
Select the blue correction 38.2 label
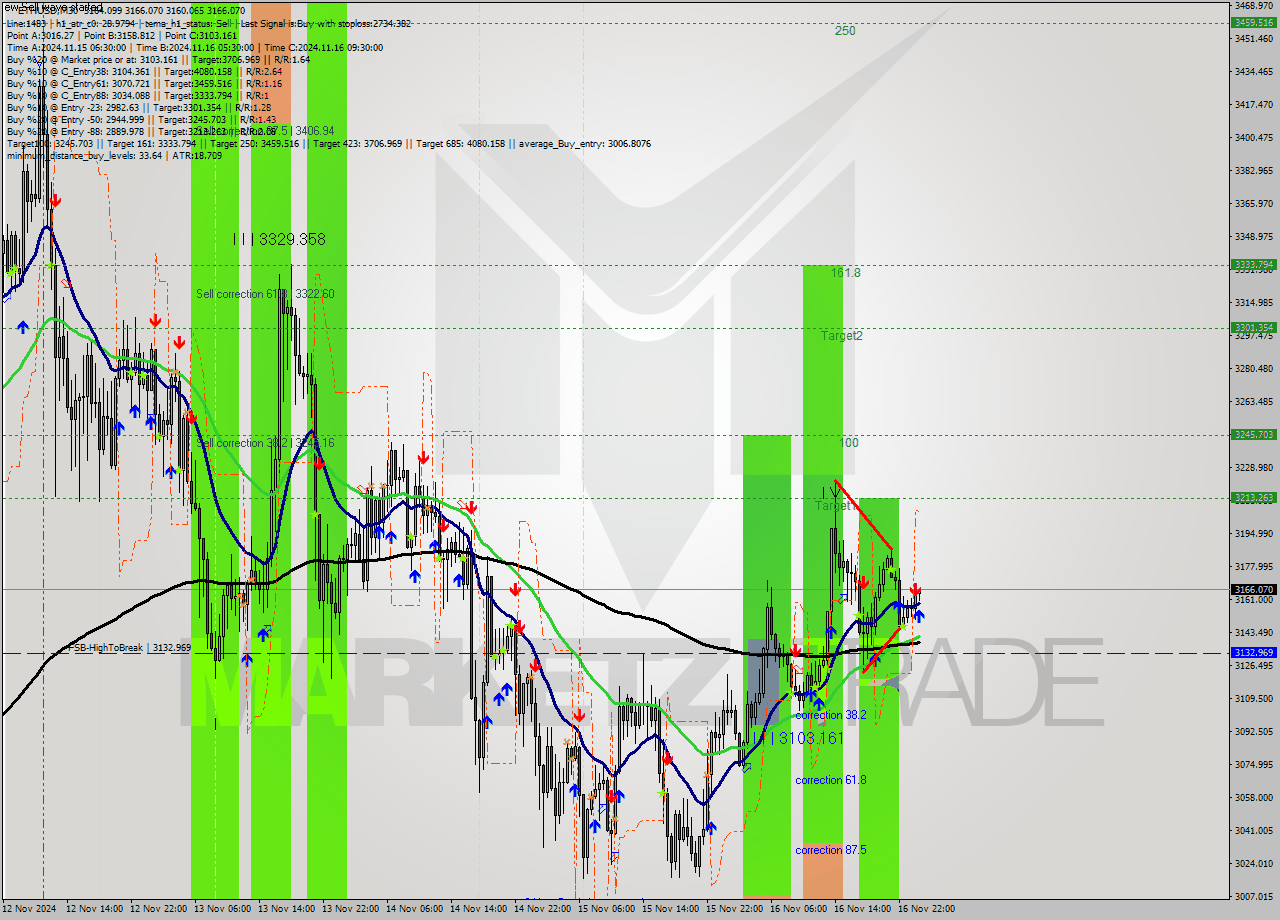831,715
